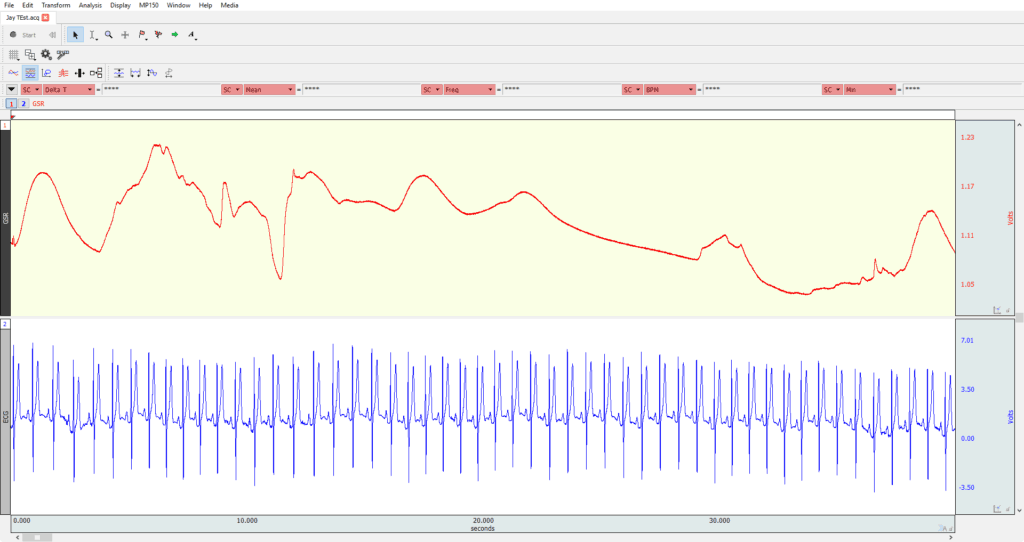Viewport: 1024px width, 542px height.
Task: Click the rewind arrow icon beside Start
Action: point(52,35)
